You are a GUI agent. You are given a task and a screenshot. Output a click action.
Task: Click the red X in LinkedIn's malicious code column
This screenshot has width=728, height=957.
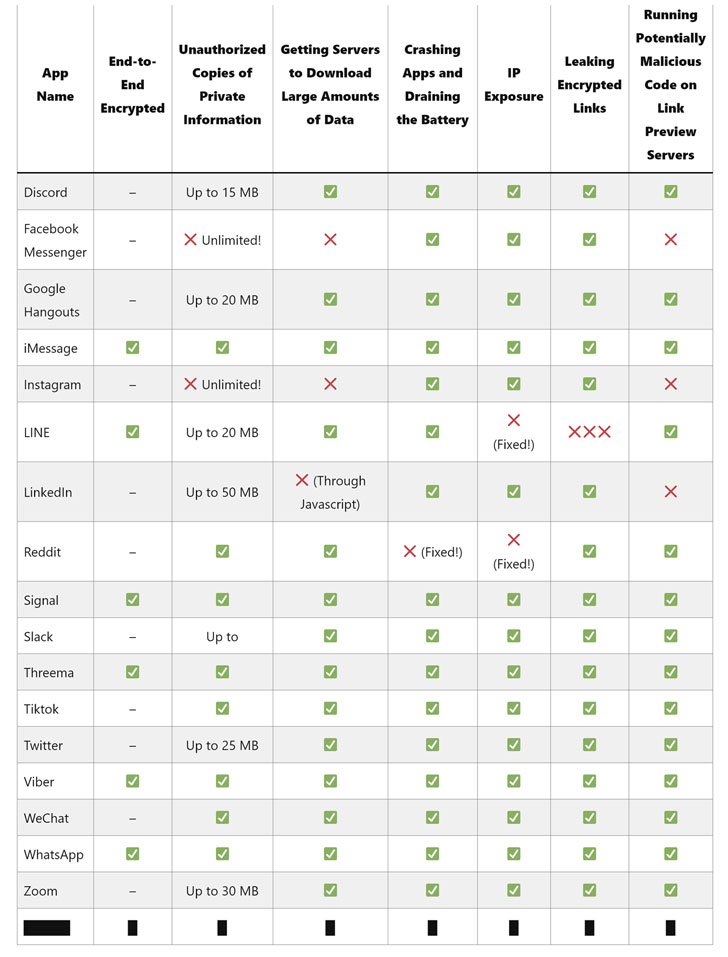pos(670,492)
